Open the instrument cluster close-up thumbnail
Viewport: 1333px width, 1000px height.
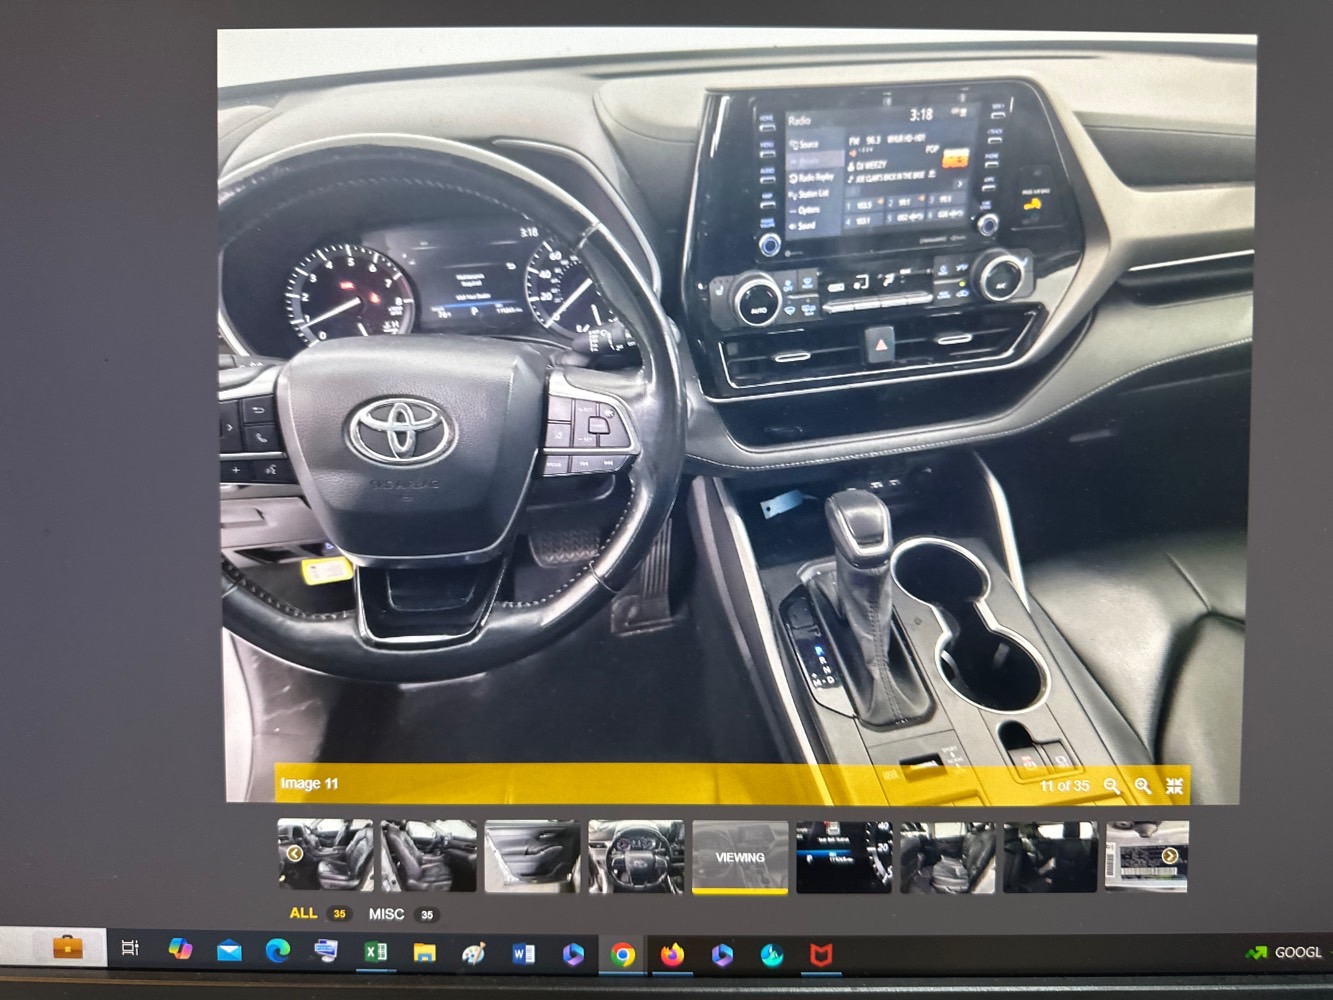(x=844, y=857)
